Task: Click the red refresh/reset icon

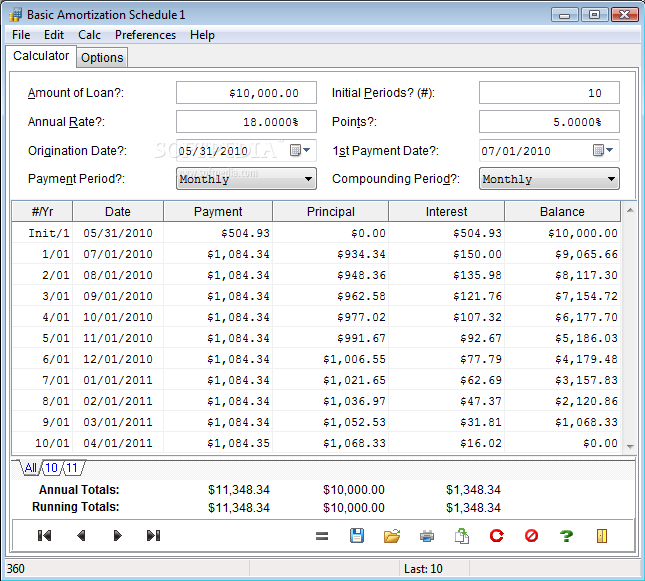Action: [x=497, y=535]
